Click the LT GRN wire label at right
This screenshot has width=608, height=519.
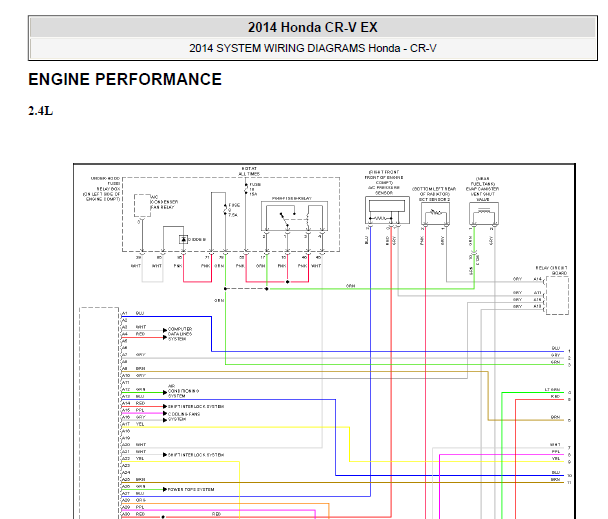pyautogui.click(x=552, y=389)
